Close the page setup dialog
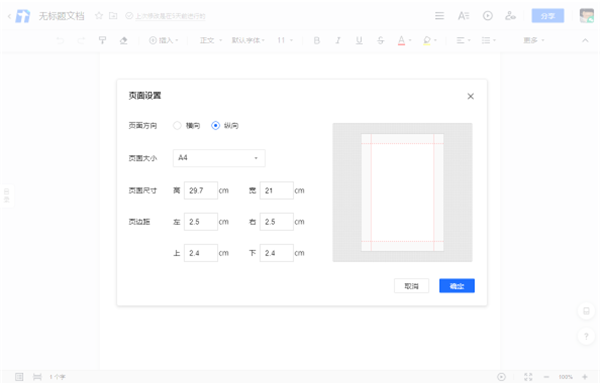This screenshot has width=600, height=388. [471, 96]
